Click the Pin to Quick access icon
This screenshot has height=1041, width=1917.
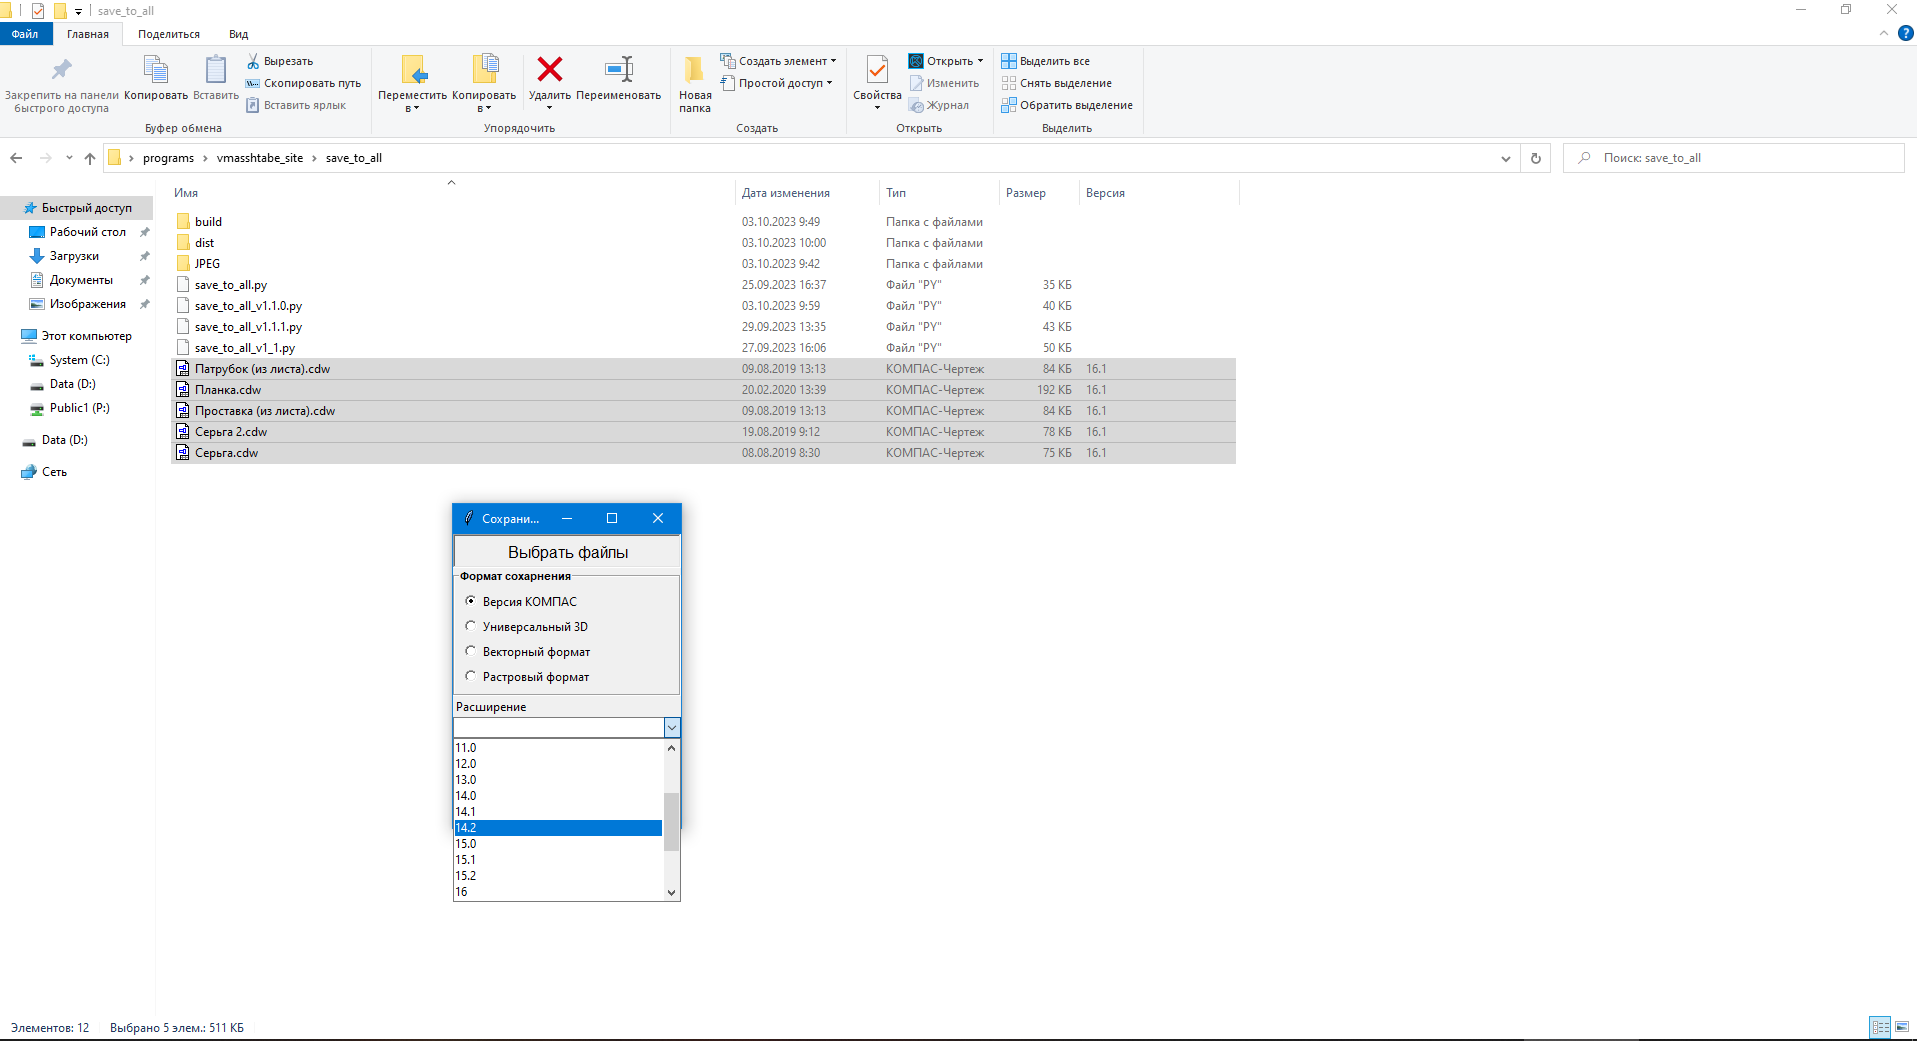[x=61, y=70]
